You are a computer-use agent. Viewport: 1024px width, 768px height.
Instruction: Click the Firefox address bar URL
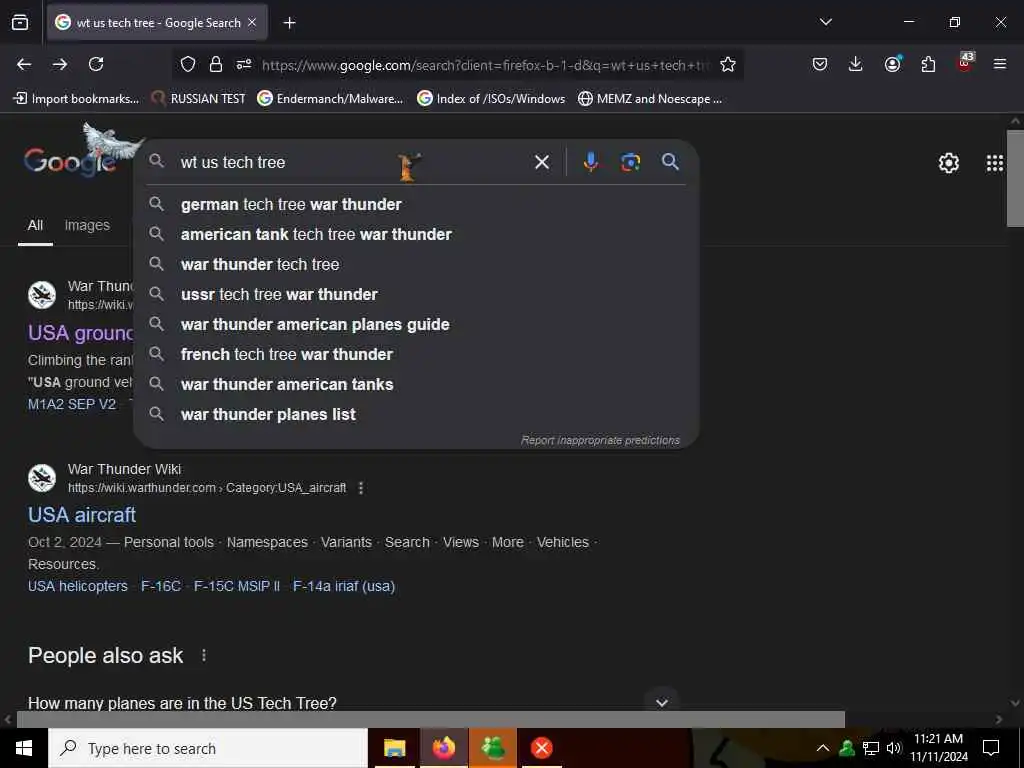tap(485, 65)
